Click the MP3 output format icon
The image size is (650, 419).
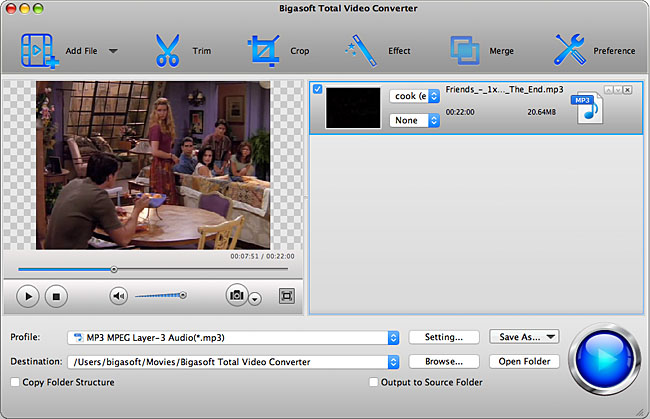(x=587, y=108)
